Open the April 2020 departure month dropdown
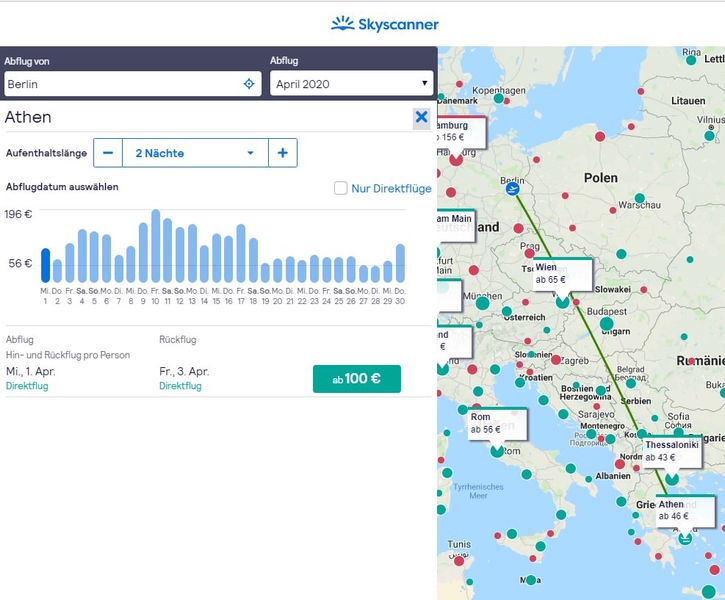 pyautogui.click(x=351, y=84)
